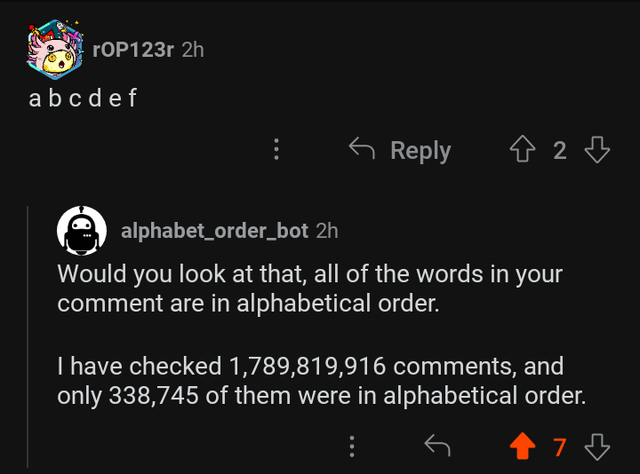Collapse the bot reply using the thread line

[30, 330]
